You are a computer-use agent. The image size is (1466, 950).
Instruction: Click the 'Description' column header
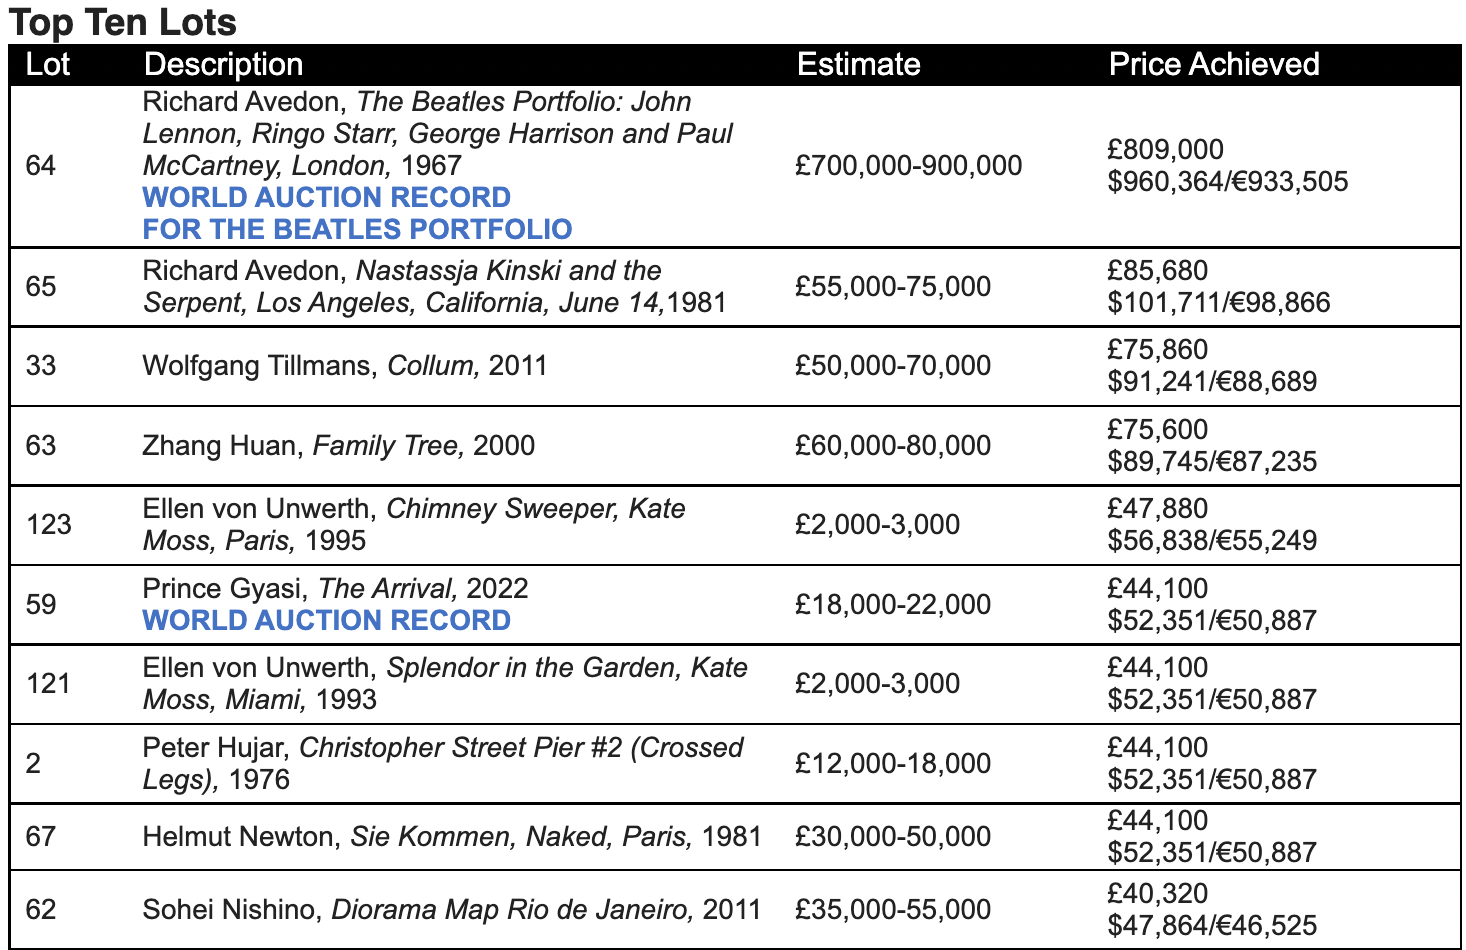223,64
